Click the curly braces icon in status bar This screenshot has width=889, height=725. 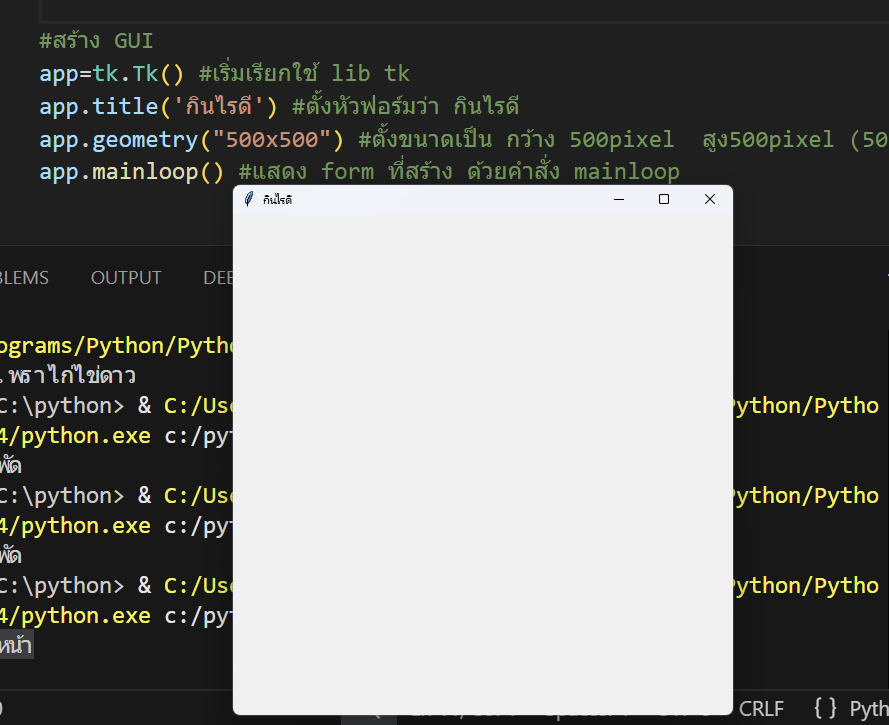(x=826, y=708)
